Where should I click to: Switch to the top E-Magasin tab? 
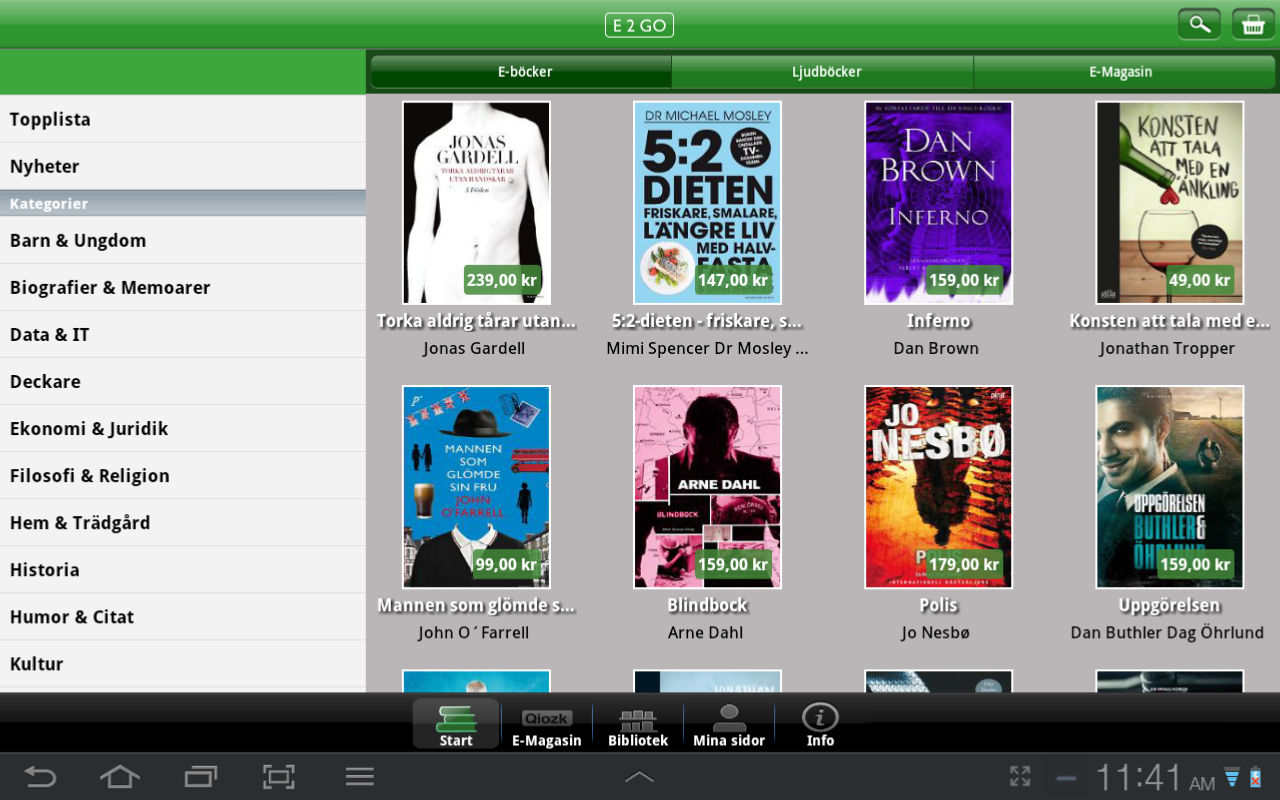(1124, 72)
